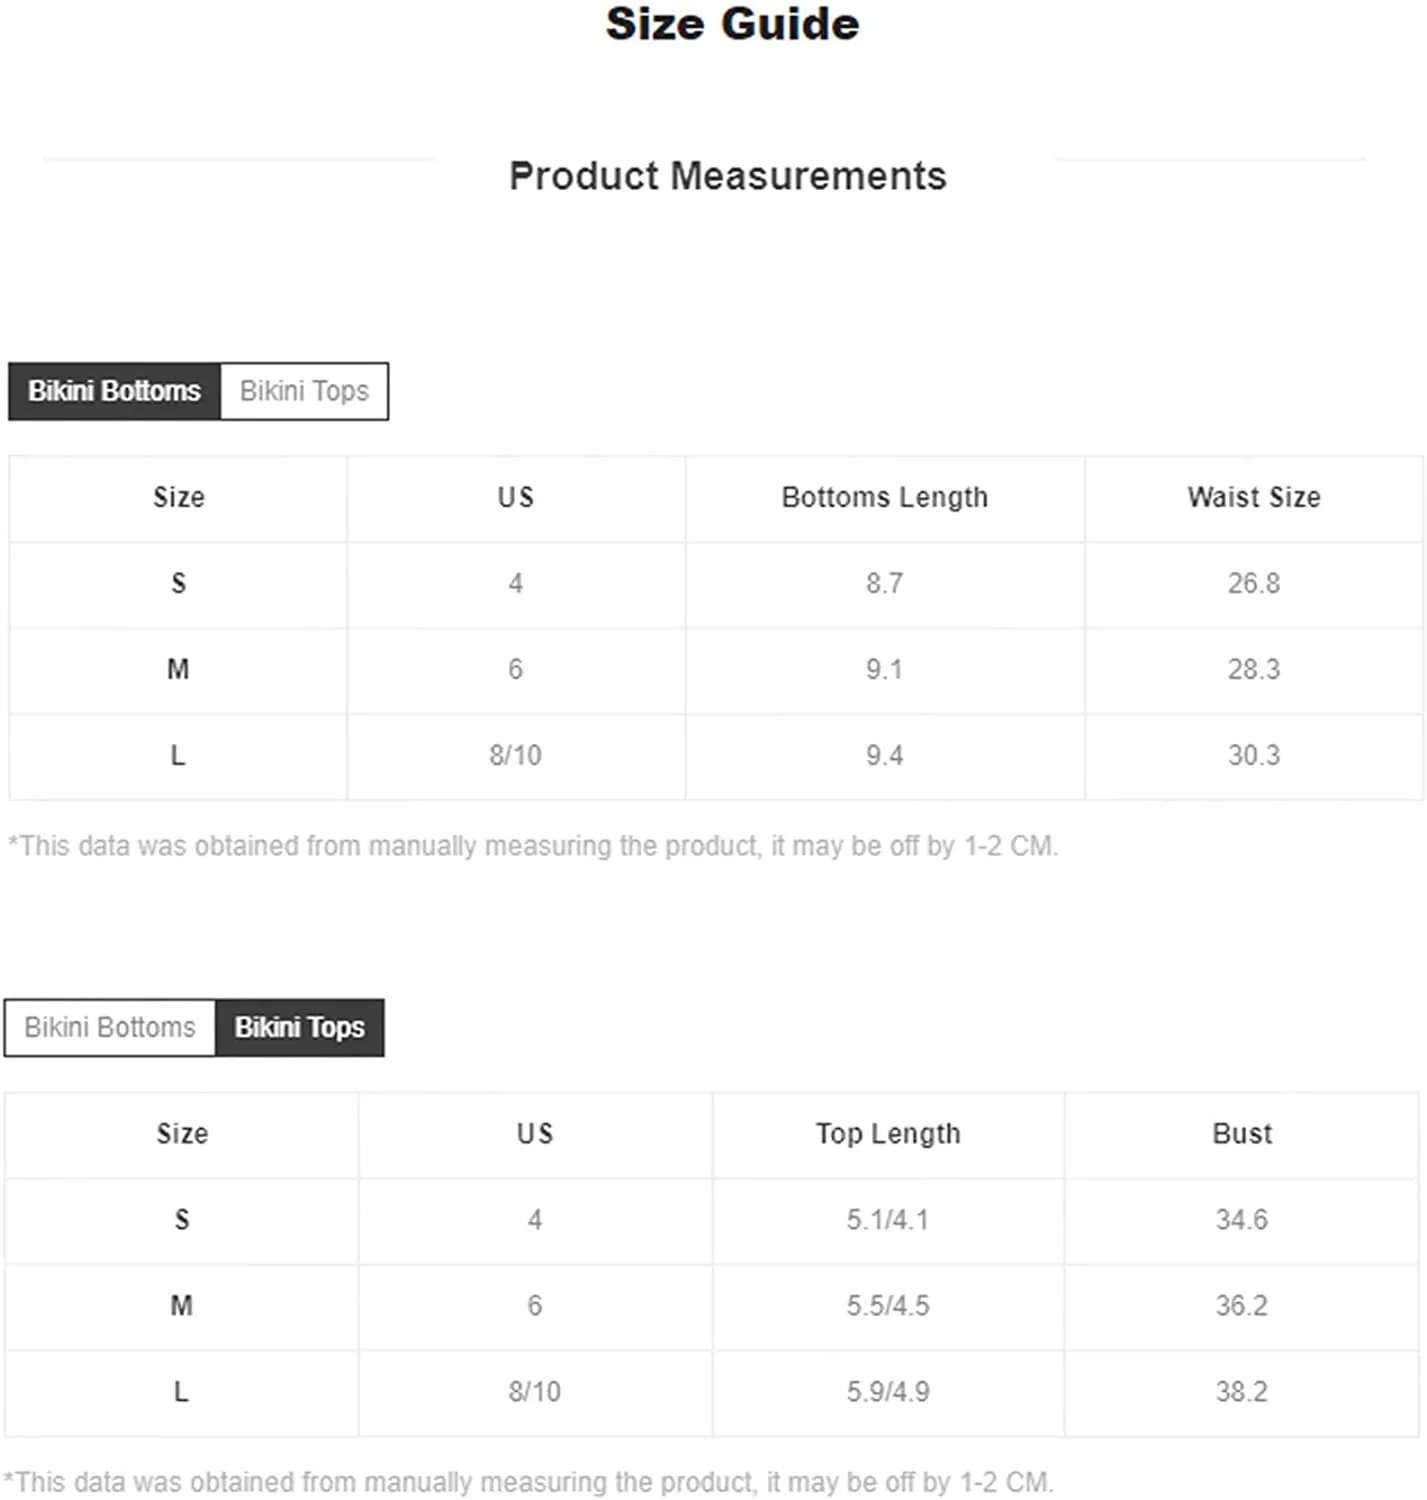Select waist size value 26.8
Screen dimensions: 1427x1500
[x=1254, y=583]
